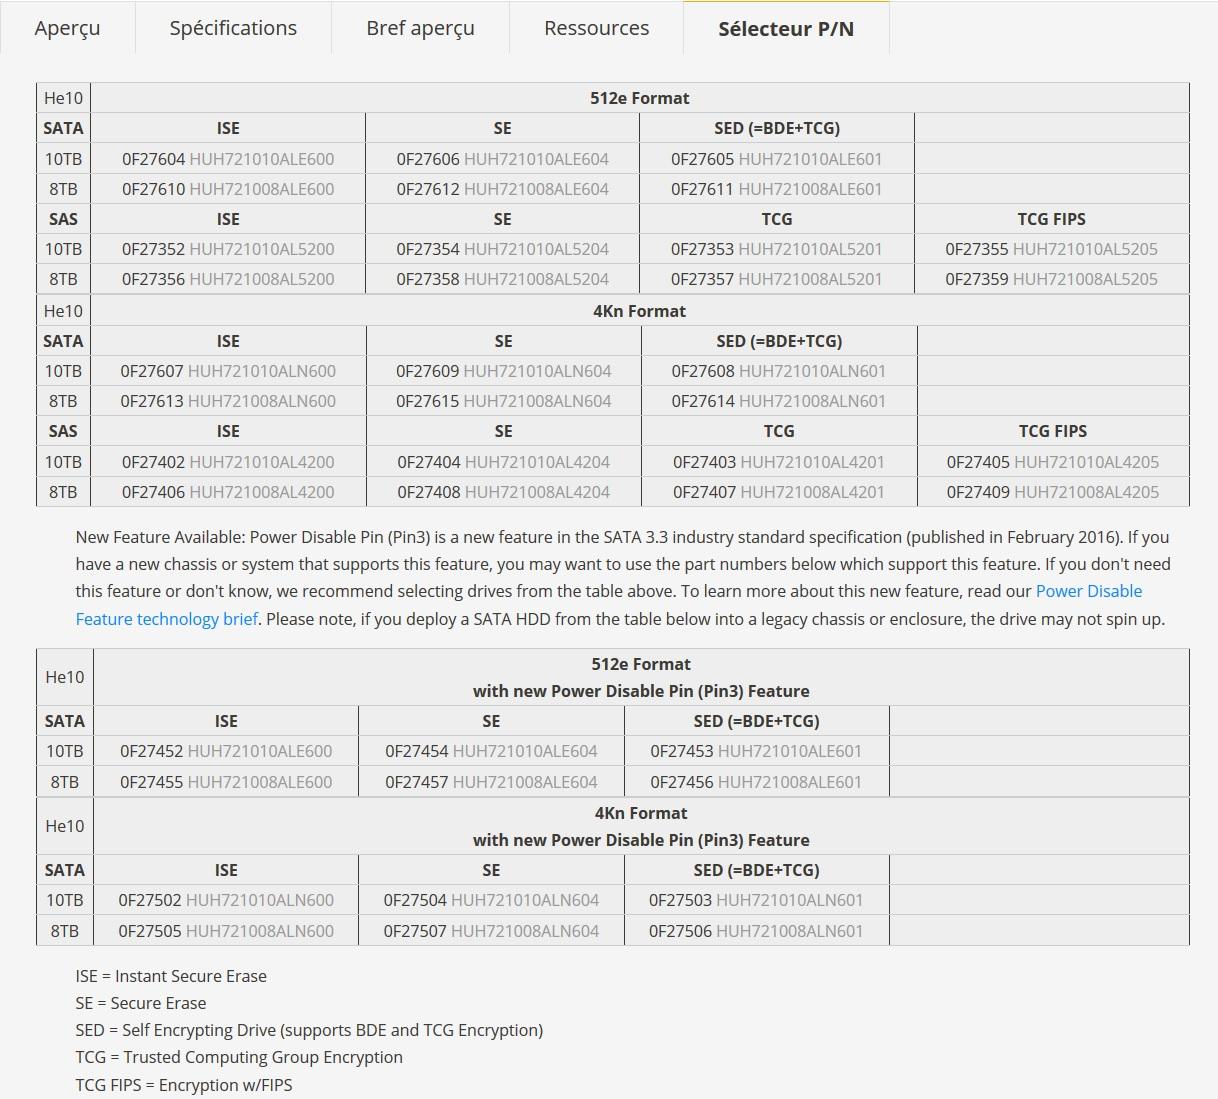Screen dimensions: 1218x1099
Task: Select the 0F27504 HUH721010ALN604 entry
Action: tap(491, 900)
